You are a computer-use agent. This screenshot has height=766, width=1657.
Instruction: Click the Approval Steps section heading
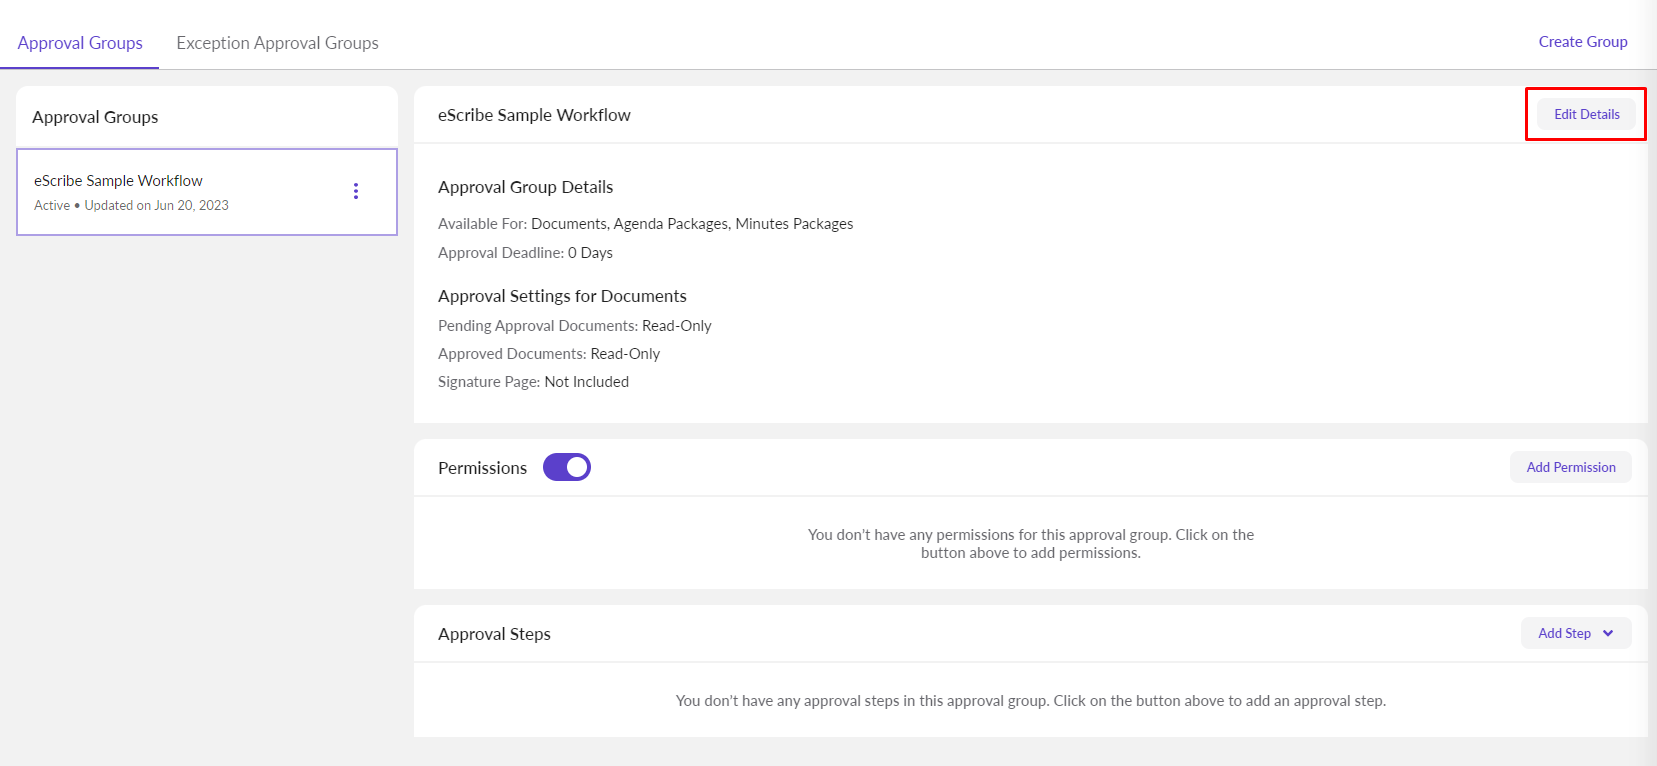tap(494, 634)
